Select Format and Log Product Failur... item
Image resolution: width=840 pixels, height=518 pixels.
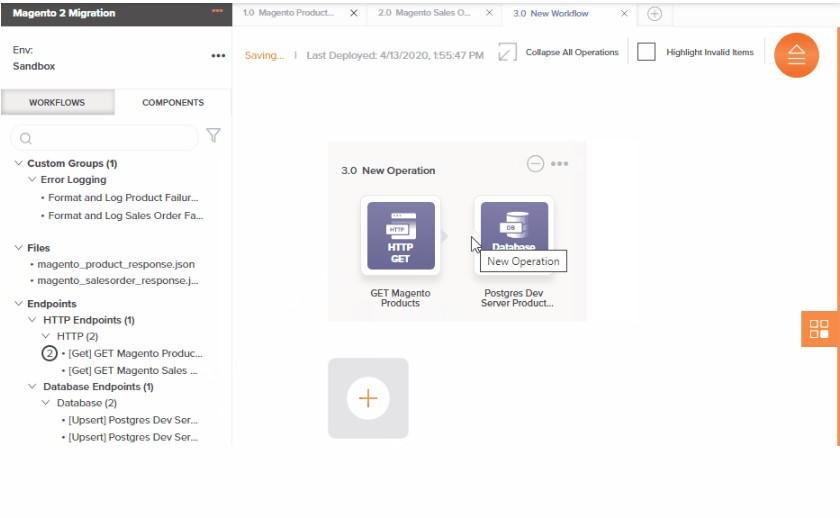[123, 198]
